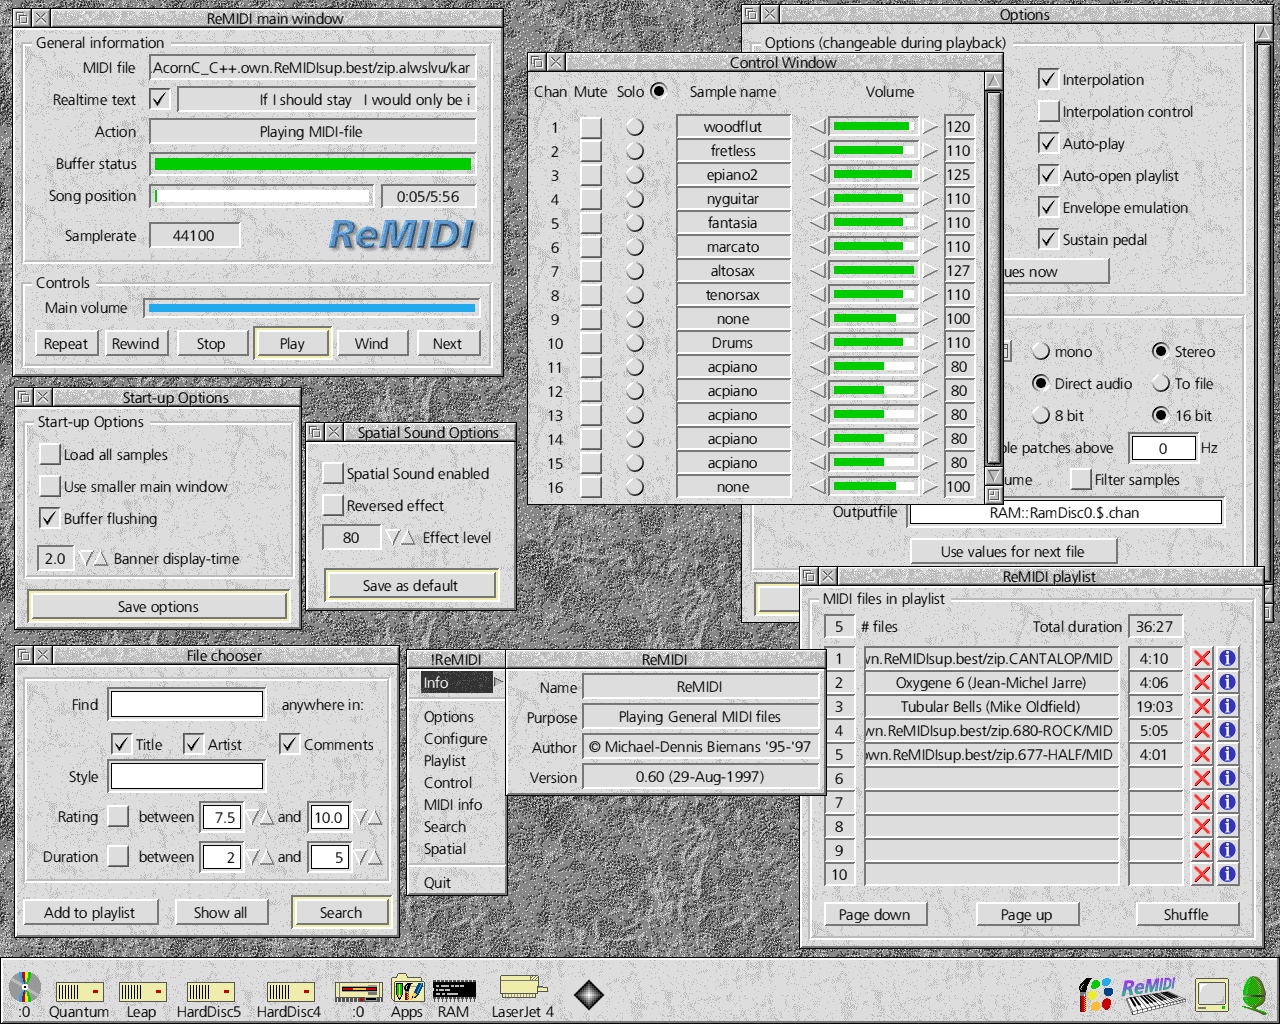This screenshot has width=1280, height=1024.
Task: Show info for 680-ROCK/MID playlist entry
Action: point(1227,730)
